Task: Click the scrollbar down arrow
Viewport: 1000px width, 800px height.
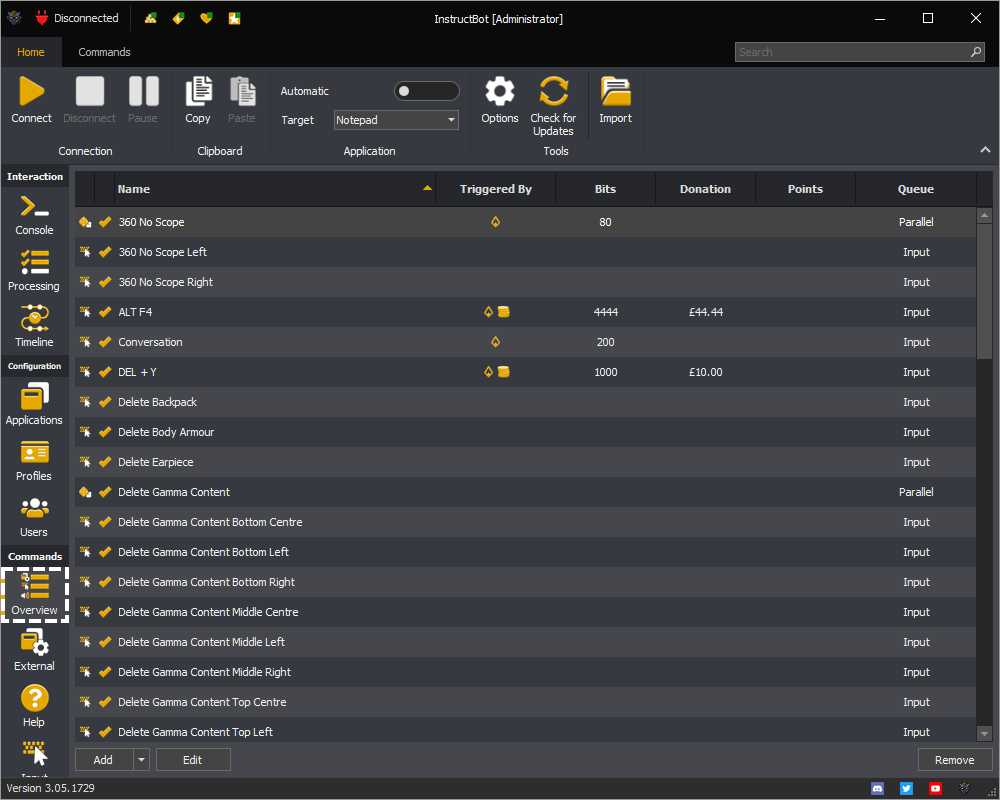Action: (985, 734)
